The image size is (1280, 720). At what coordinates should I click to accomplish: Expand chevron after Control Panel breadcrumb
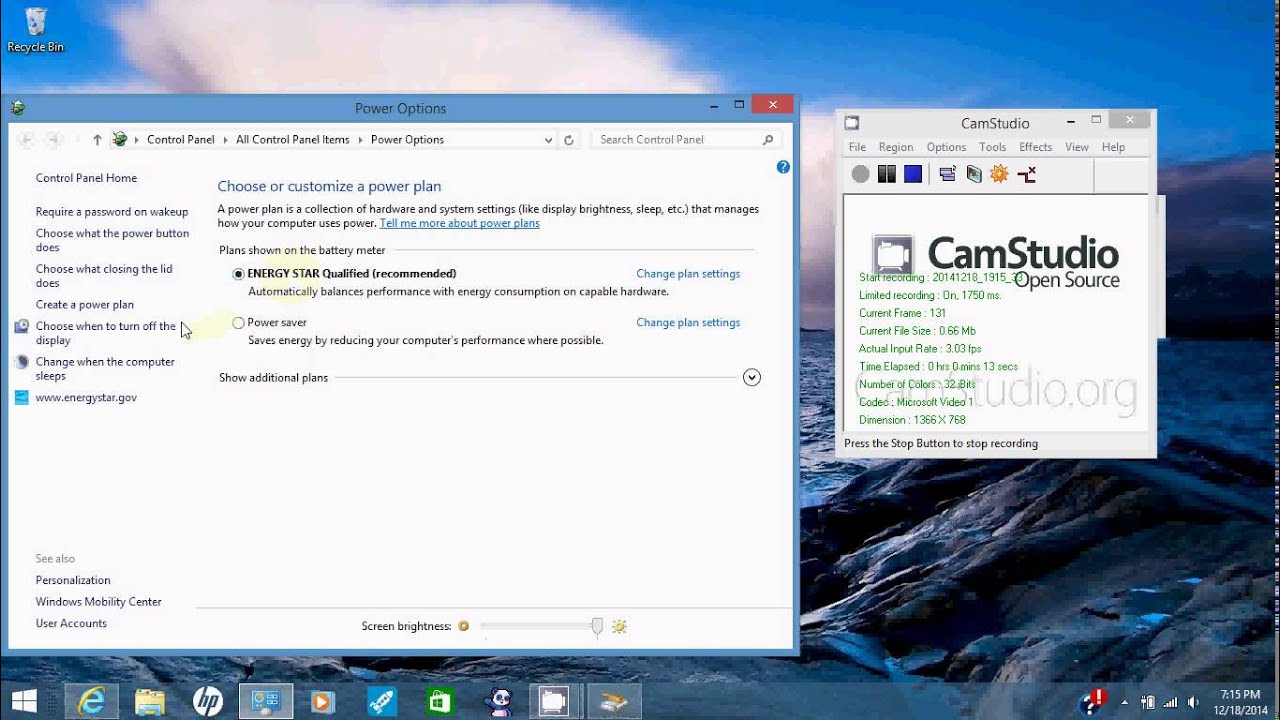click(225, 140)
